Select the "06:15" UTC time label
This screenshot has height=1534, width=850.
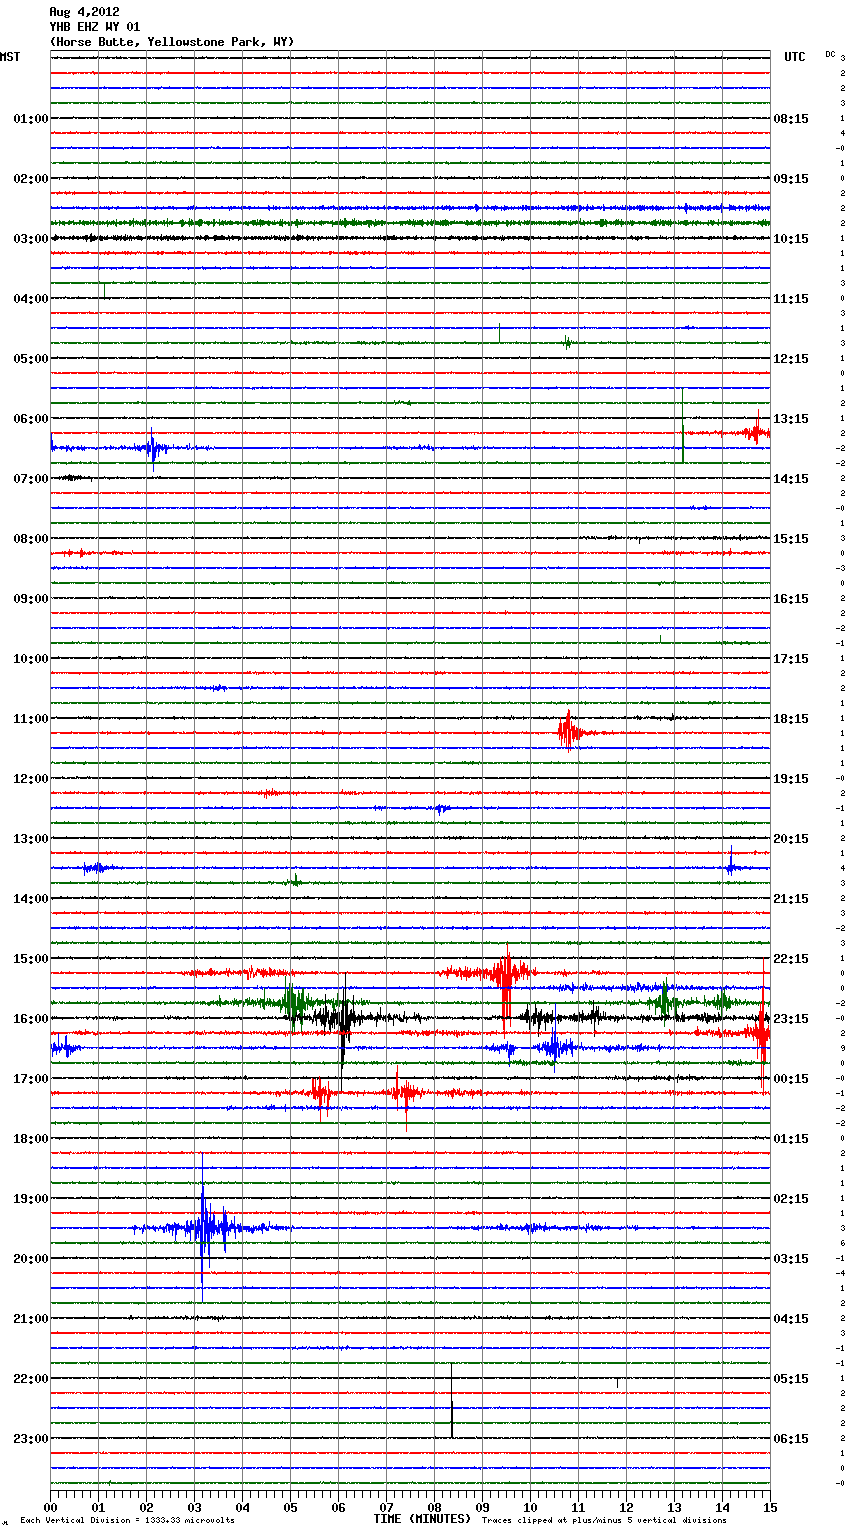click(791, 1439)
